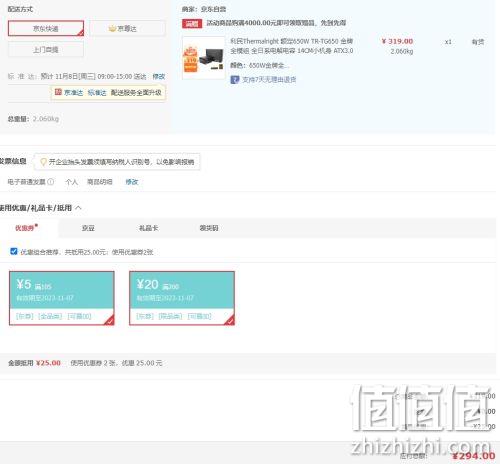Screen dimensions: 500x464
Task: Click the invoice tip lightbulb icon
Action: coord(43,162)
